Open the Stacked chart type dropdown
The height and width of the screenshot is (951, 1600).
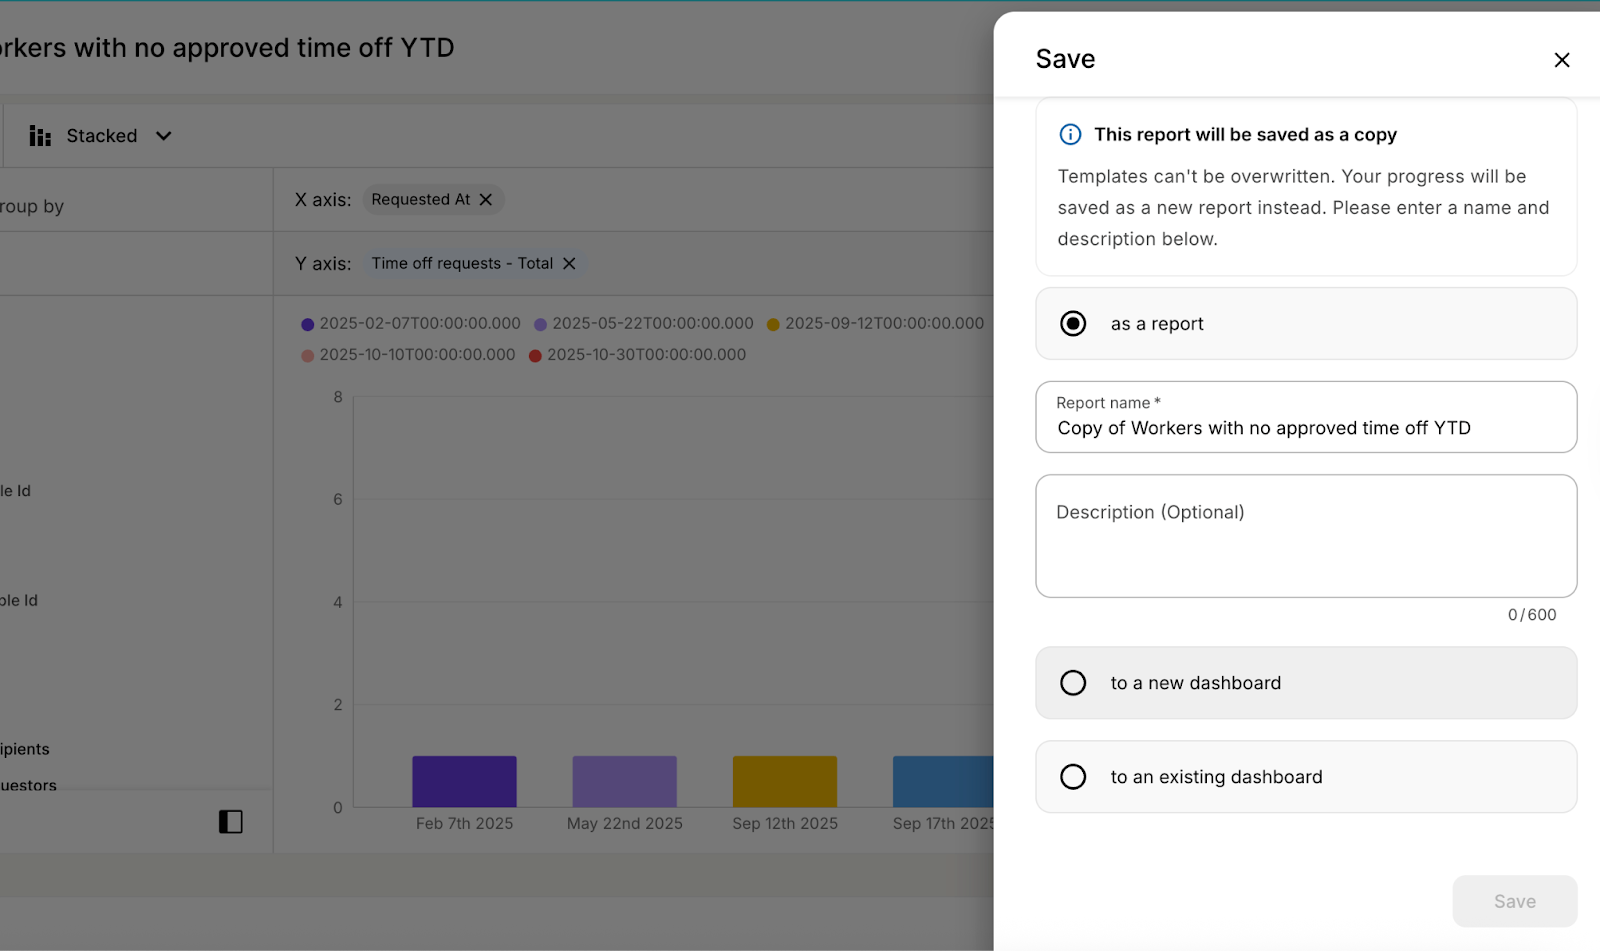[x=164, y=136]
